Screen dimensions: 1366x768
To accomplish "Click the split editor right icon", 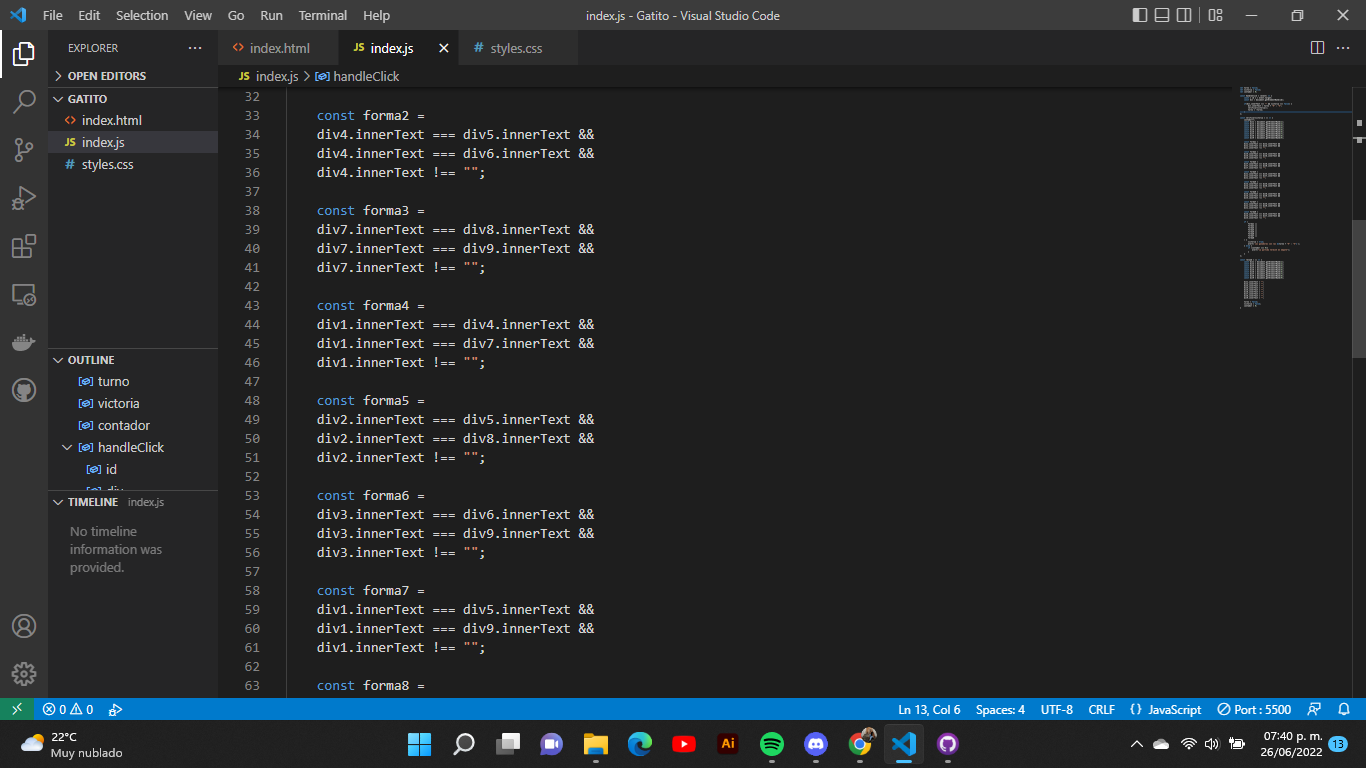I will (x=1317, y=48).
